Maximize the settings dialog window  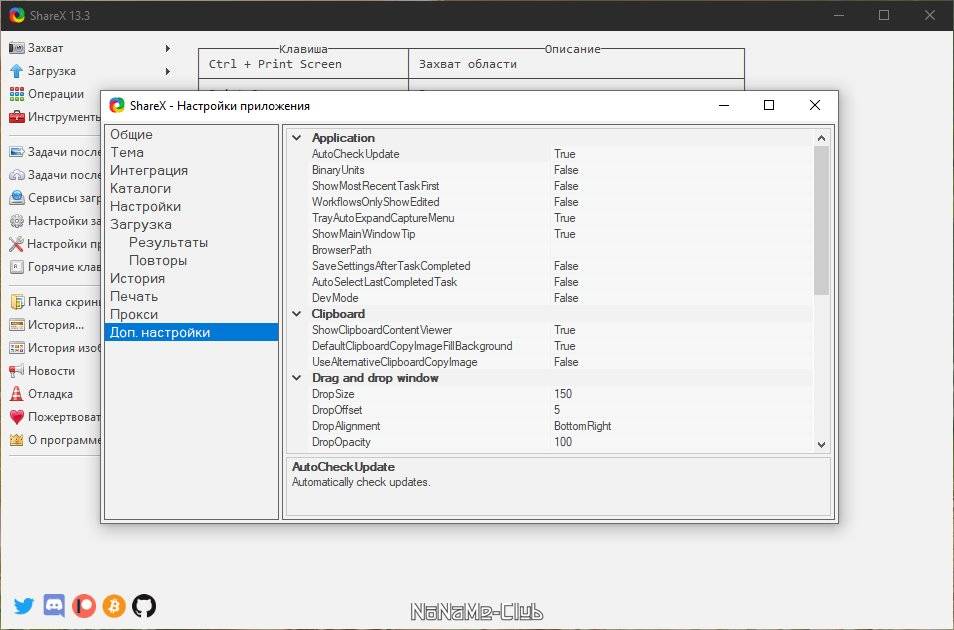coord(769,105)
